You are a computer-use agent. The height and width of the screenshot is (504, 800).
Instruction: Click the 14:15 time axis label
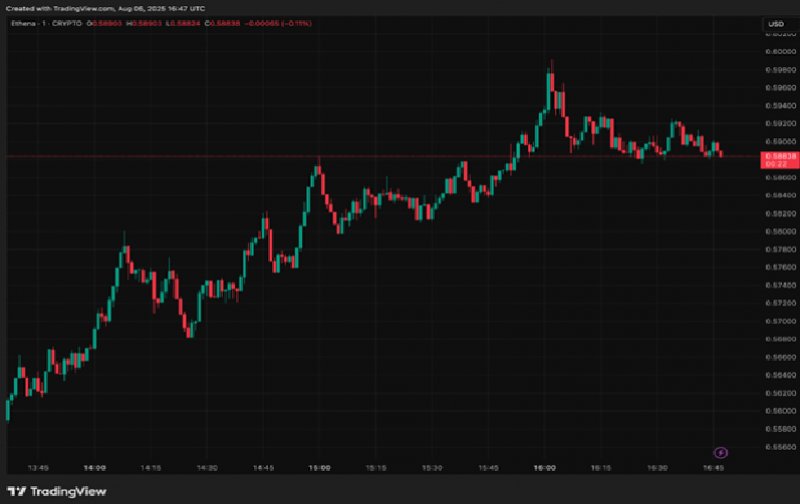(x=151, y=468)
